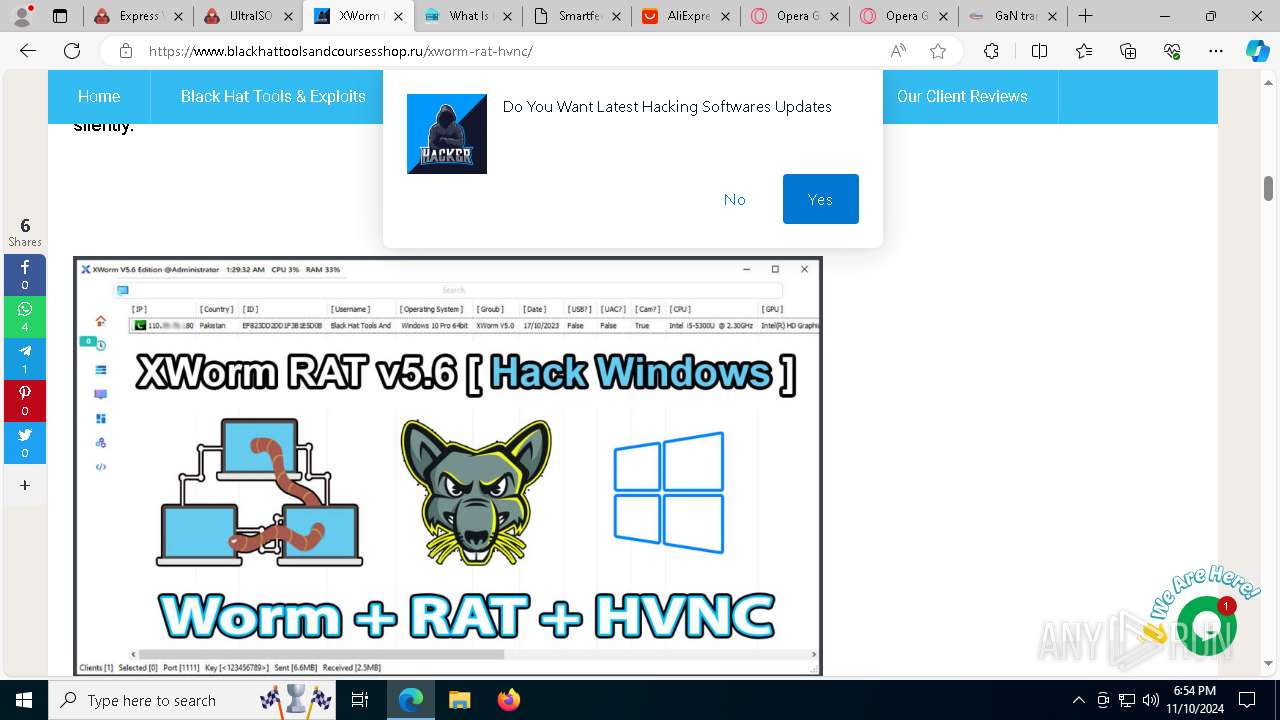Share the page on Twitter
1280x720 pixels.
point(25,443)
